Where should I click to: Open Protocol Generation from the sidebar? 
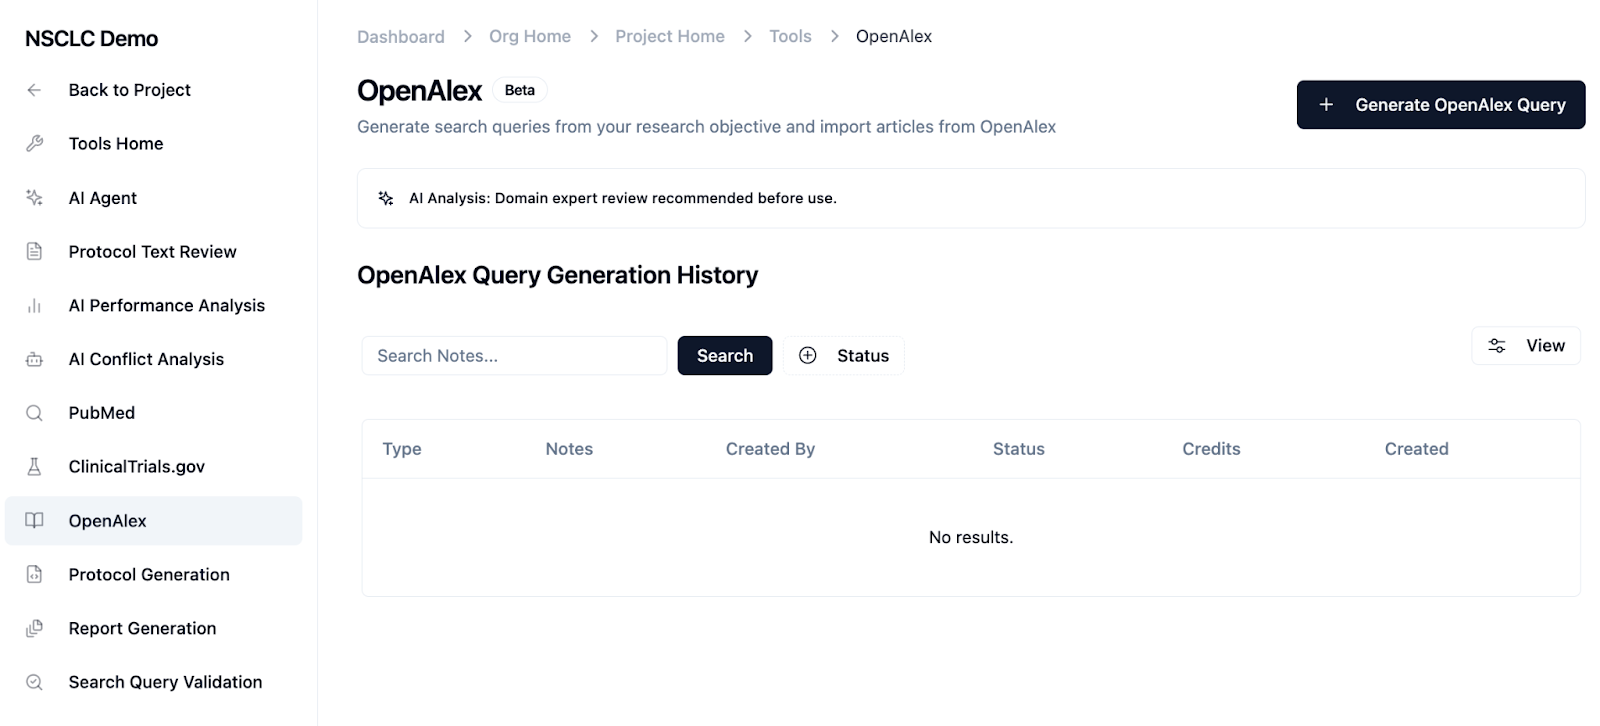[149, 575]
